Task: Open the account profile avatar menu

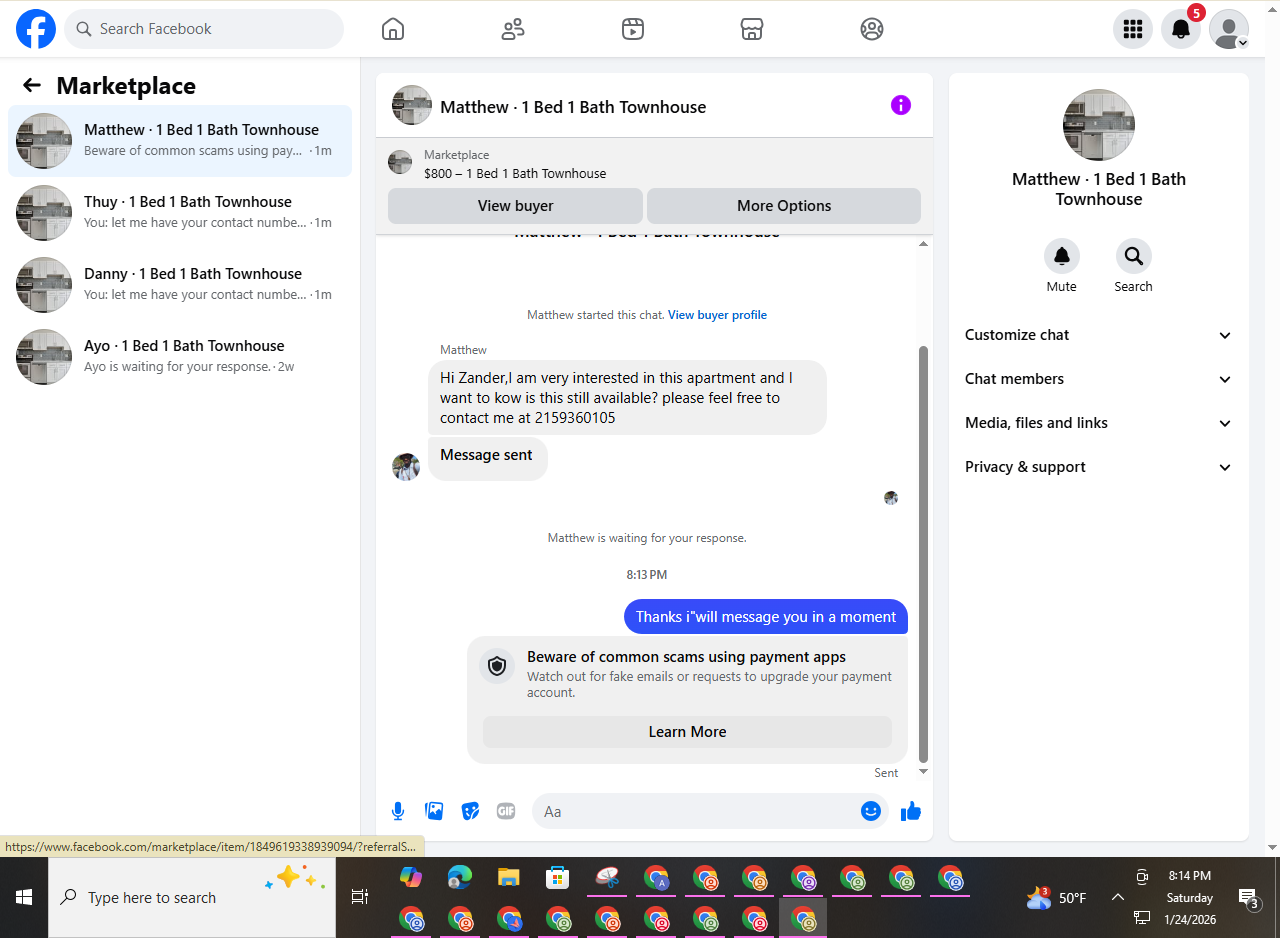Action: point(1229,29)
